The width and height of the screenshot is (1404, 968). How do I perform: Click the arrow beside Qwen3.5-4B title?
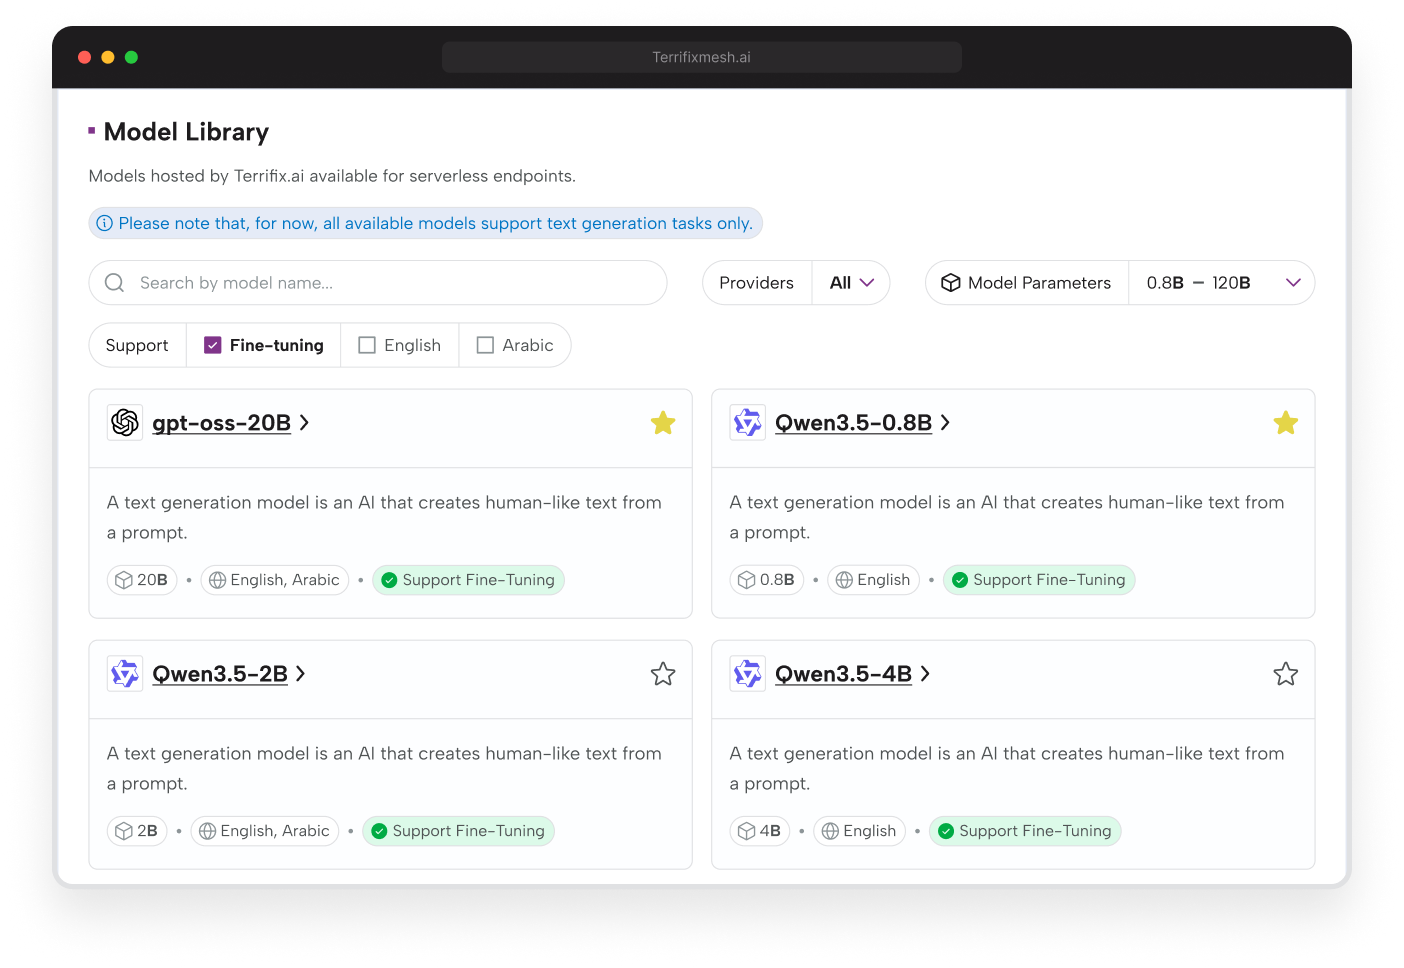pos(925,674)
